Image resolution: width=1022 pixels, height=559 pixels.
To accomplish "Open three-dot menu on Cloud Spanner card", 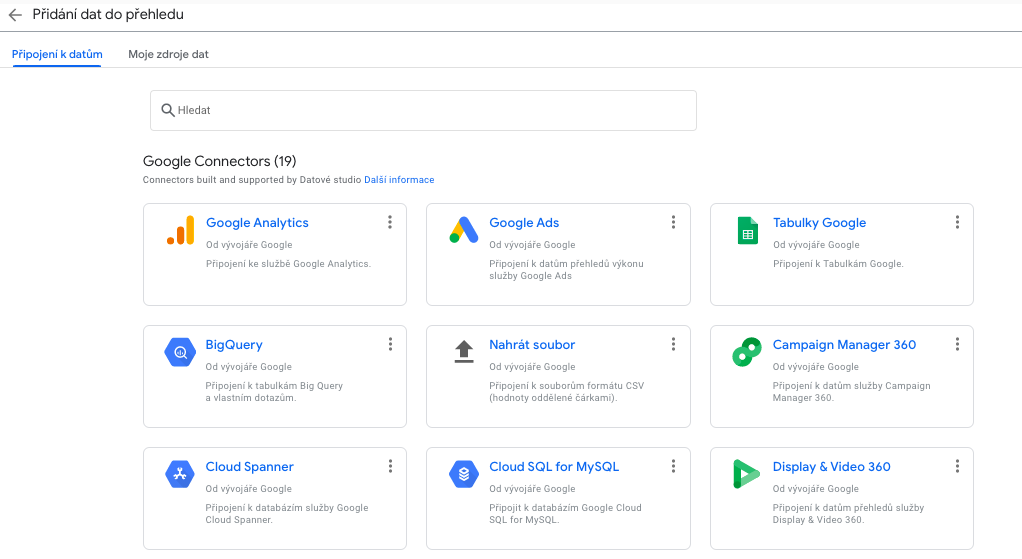I will coord(390,466).
